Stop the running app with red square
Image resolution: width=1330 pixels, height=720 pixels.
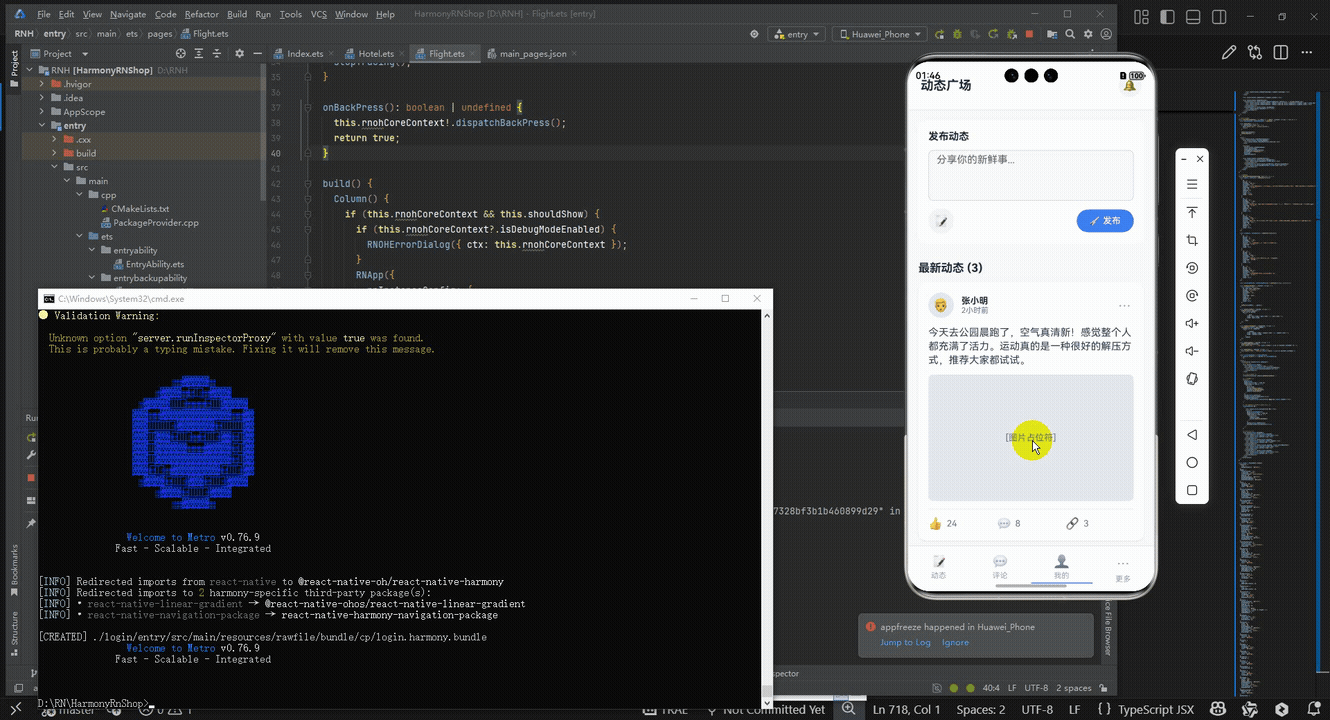[x=1029, y=34]
